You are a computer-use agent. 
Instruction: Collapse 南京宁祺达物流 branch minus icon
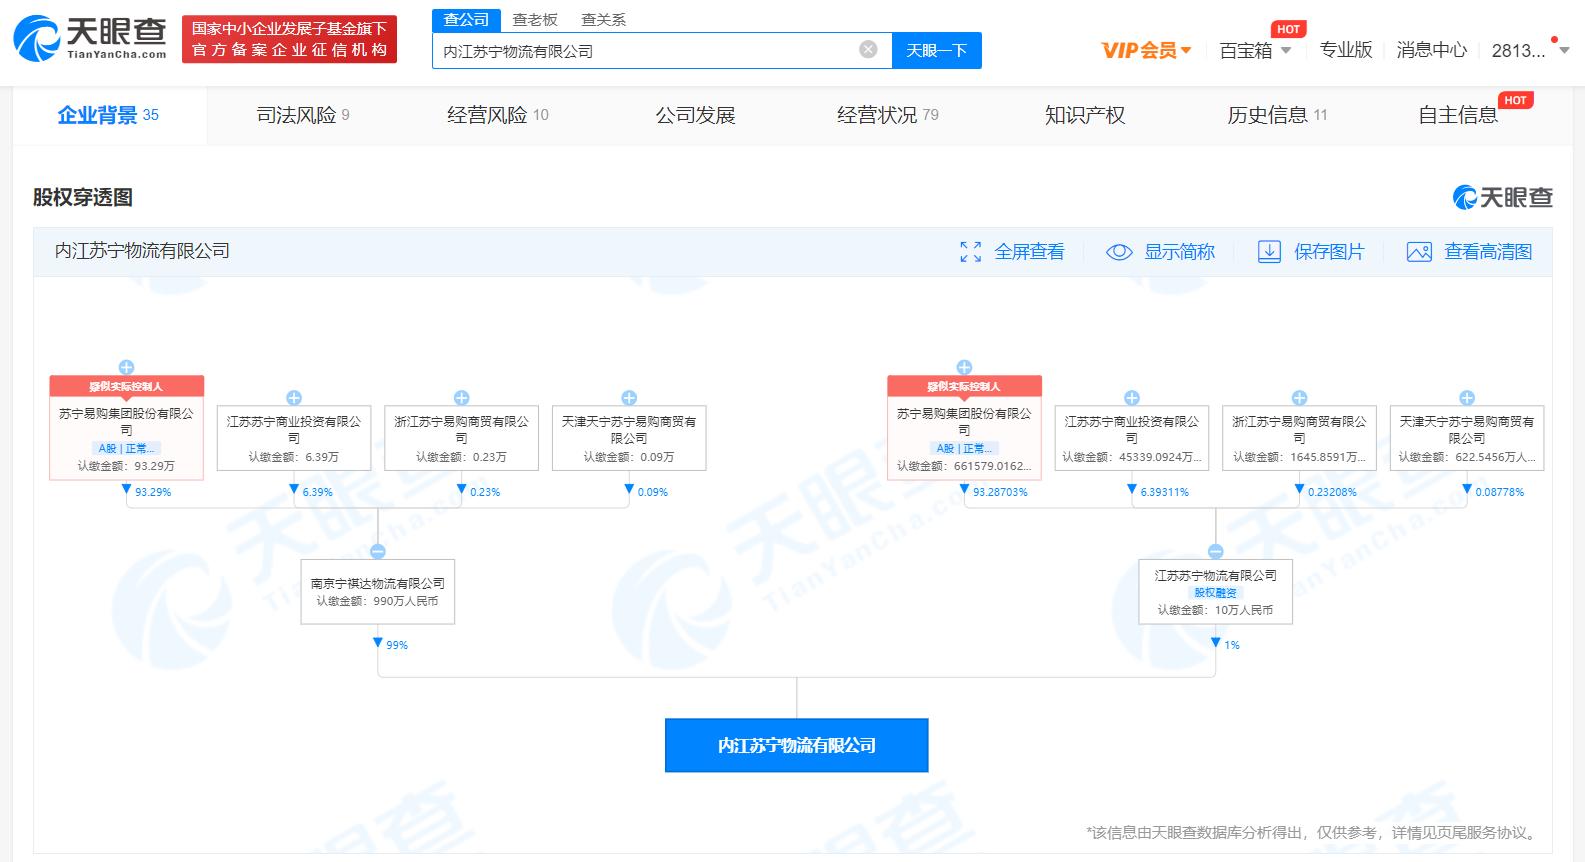click(x=378, y=551)
